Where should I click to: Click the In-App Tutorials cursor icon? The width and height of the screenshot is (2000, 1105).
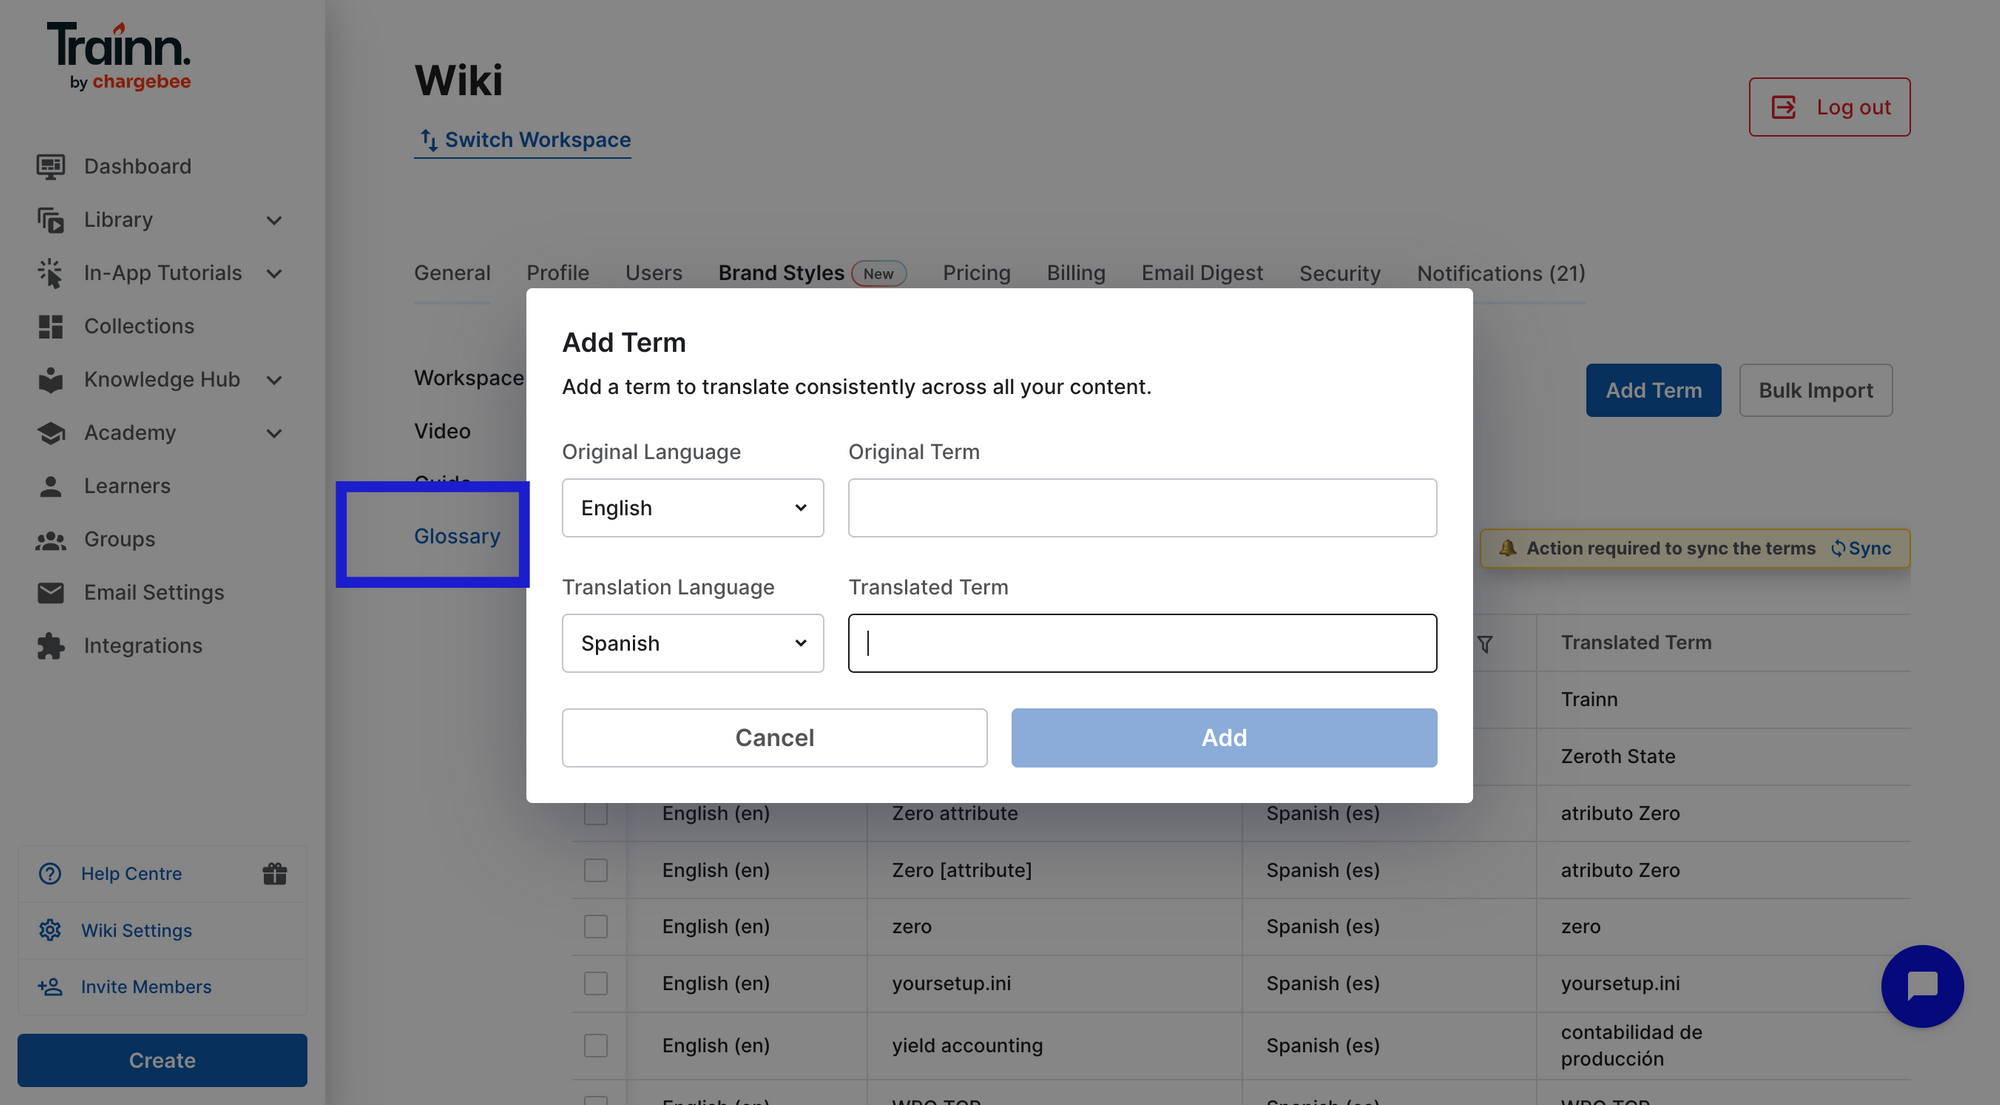click(51, 273)
